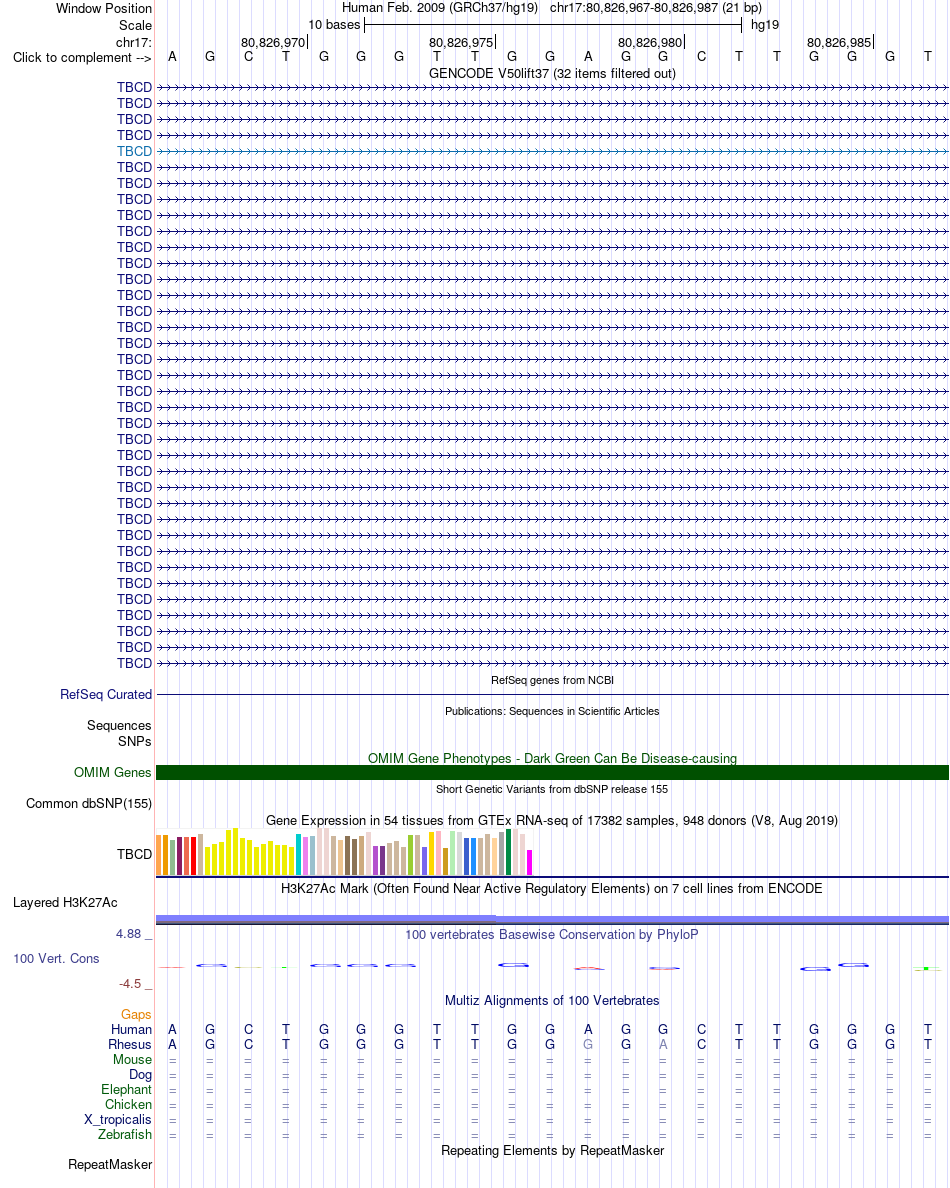Click the chr17:80,826,967-80,826,987 (21 bp) coordinates
950x1188 pixels.
click(656, 8)
